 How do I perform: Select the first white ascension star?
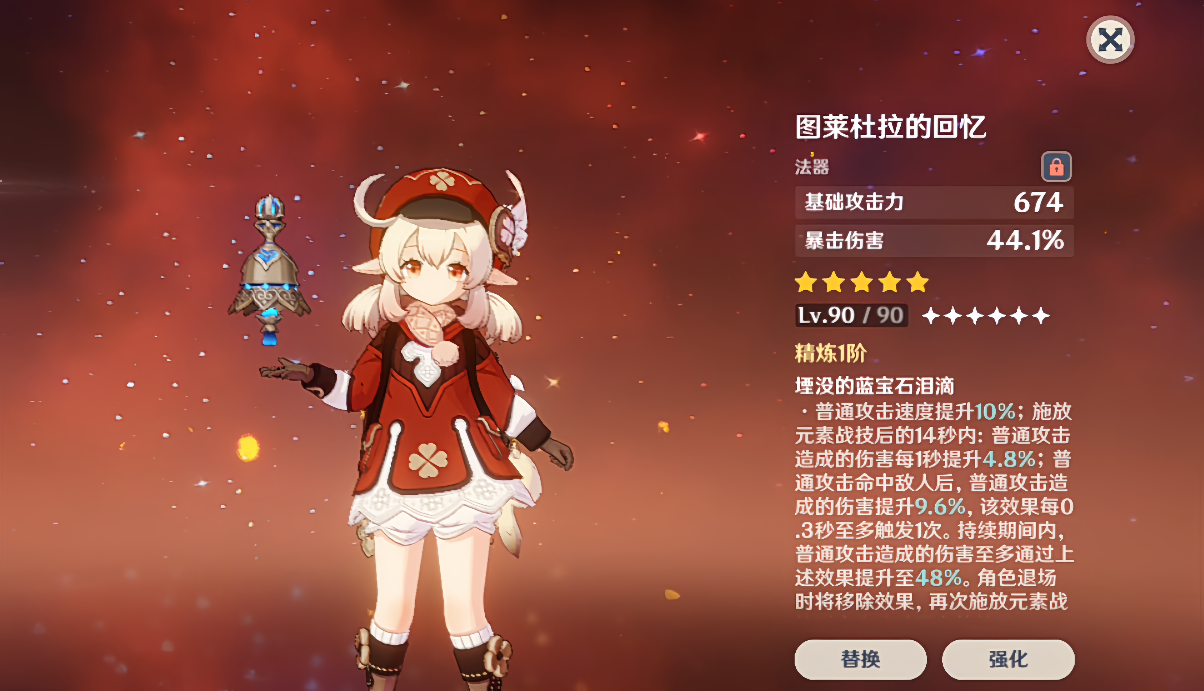[x=930, y=316]
